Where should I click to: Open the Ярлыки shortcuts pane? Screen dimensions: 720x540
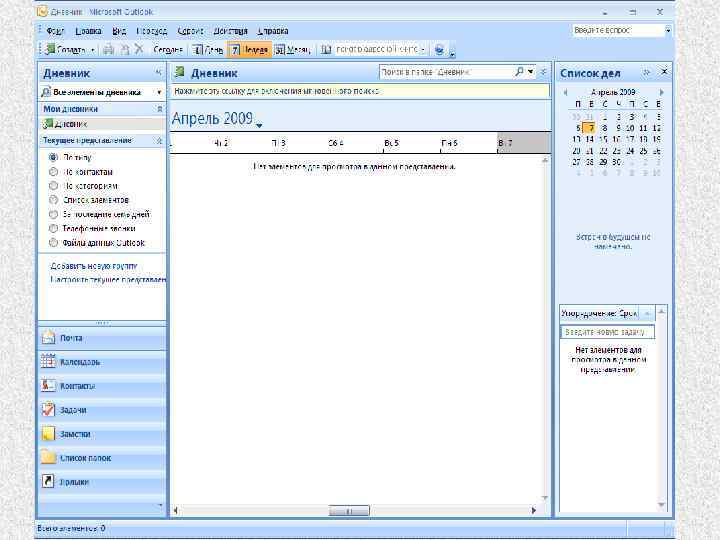tap(102, 482)
